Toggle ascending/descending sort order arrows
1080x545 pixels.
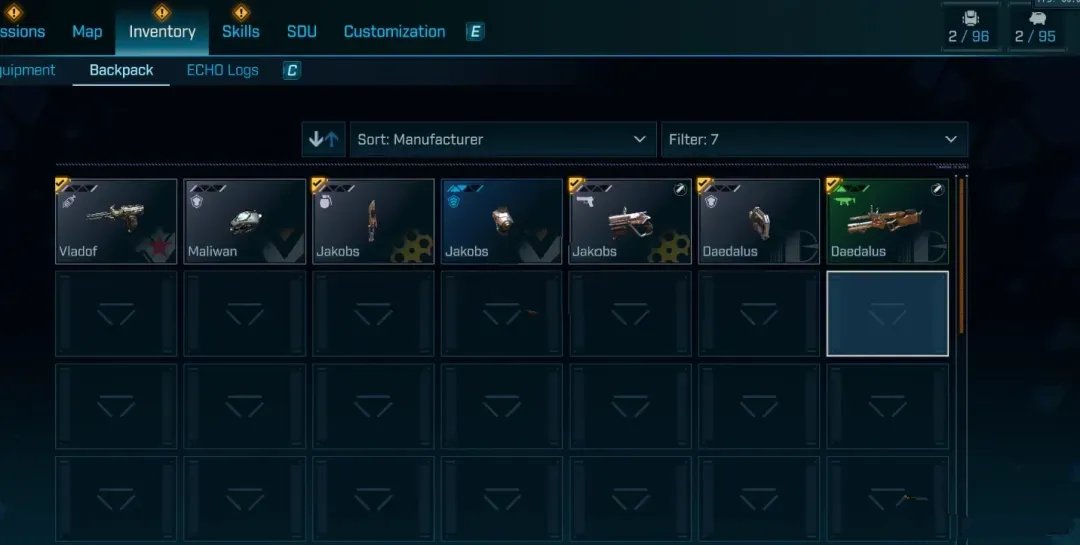pyautogui.click(x=323, y=139)
